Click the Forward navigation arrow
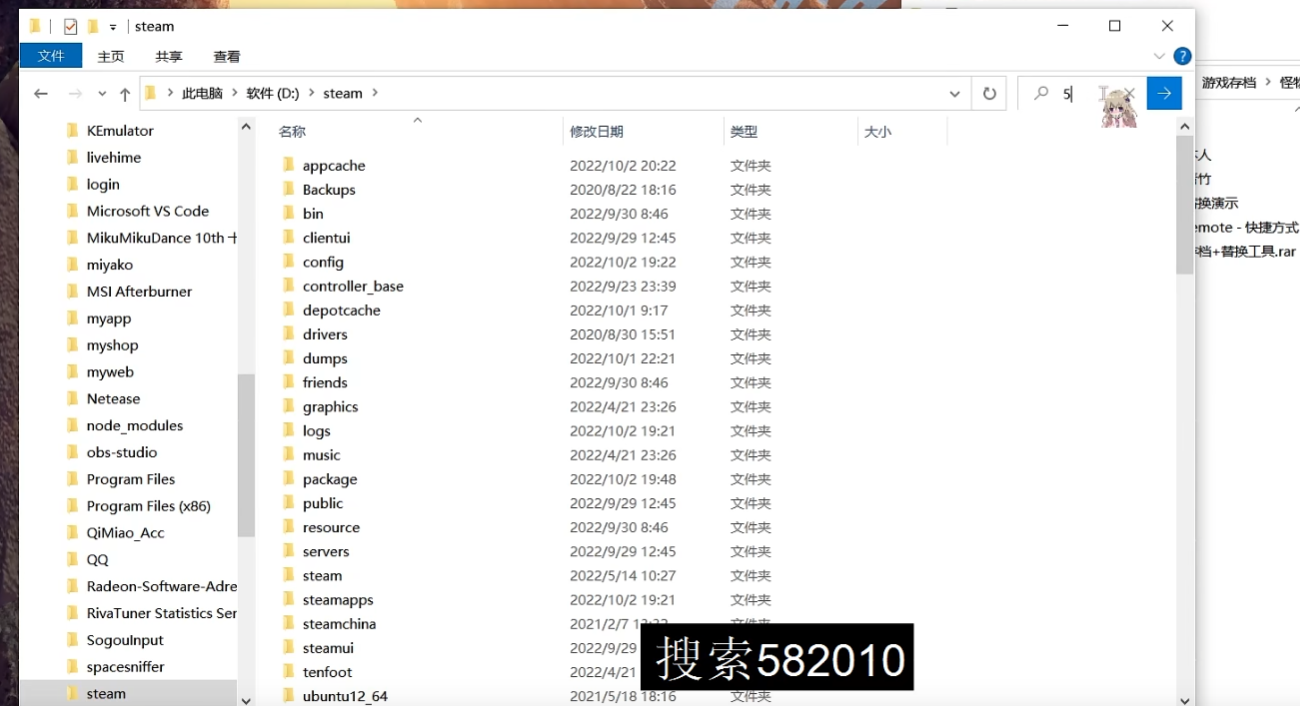The image size is (1300, 706). point(75,93)
